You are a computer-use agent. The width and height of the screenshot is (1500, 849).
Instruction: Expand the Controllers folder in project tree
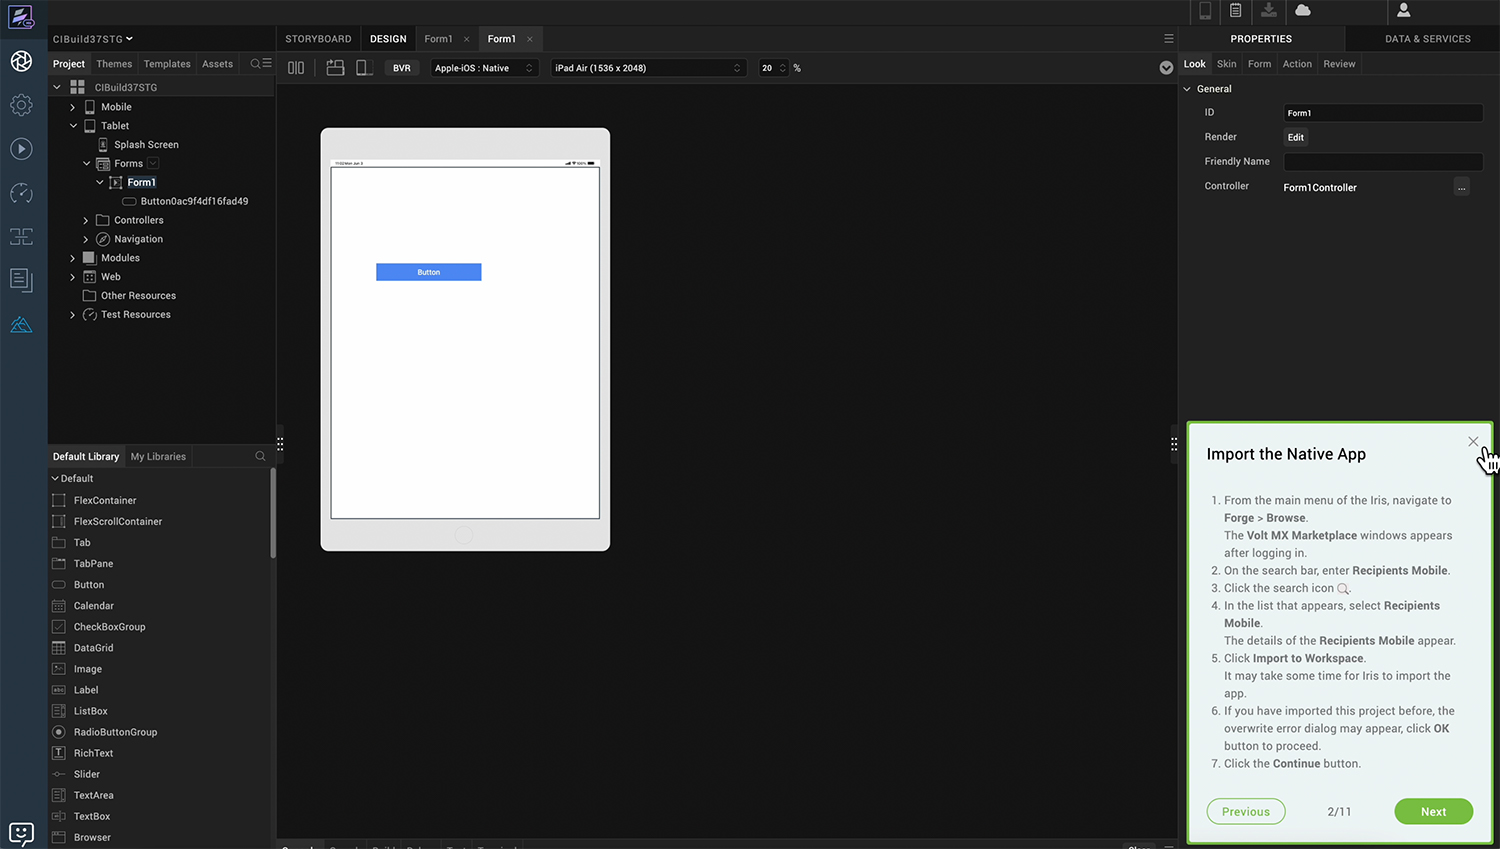click(86, 220)
